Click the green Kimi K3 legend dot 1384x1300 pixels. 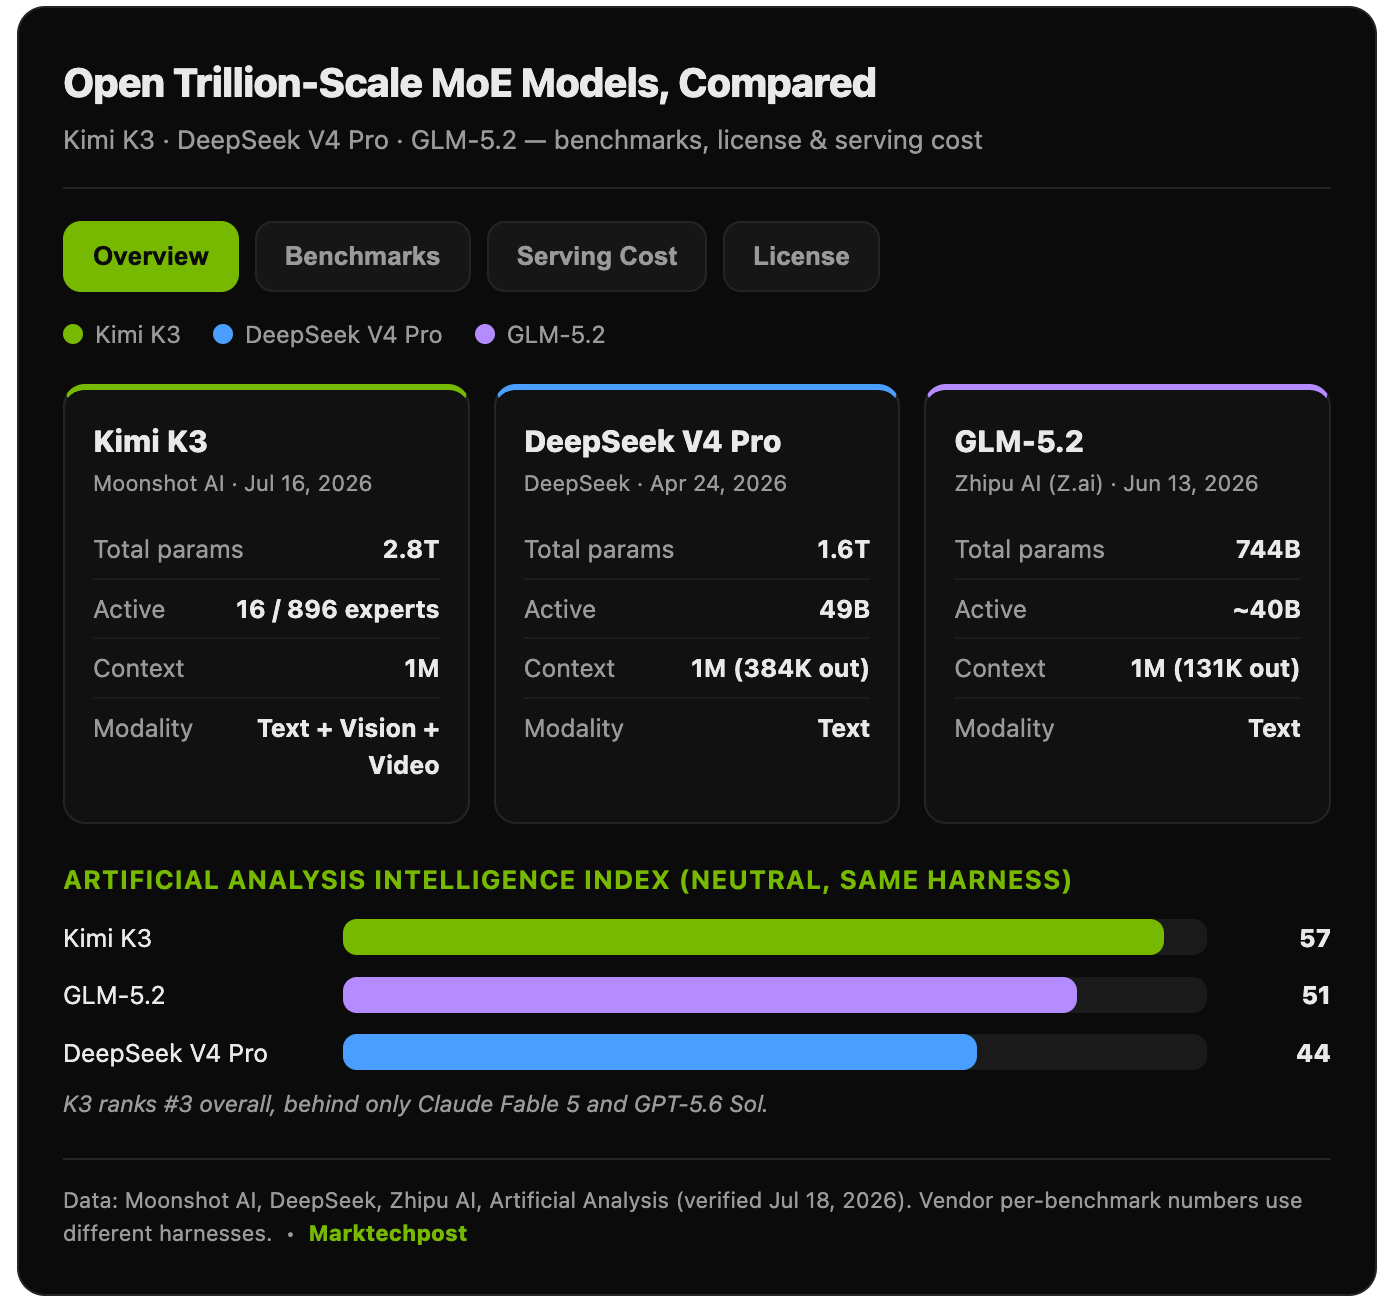tap(73, 334)
